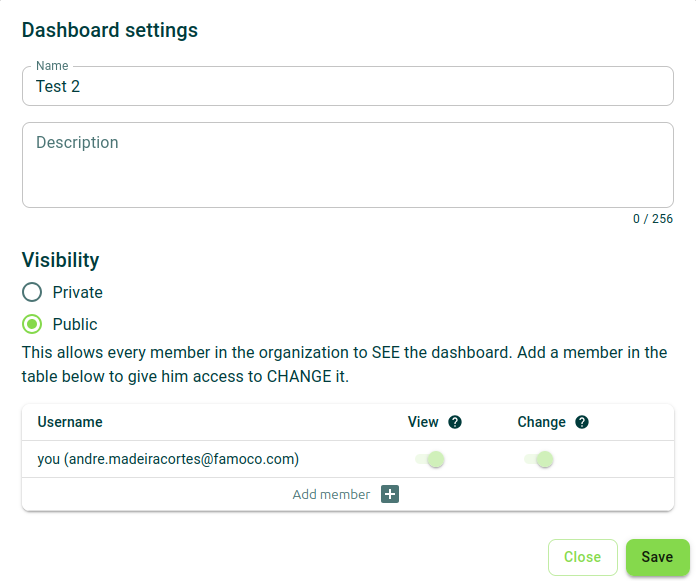Close the Dashboard settings dialog
696x581 pixels.
click(x=583, y=557)
